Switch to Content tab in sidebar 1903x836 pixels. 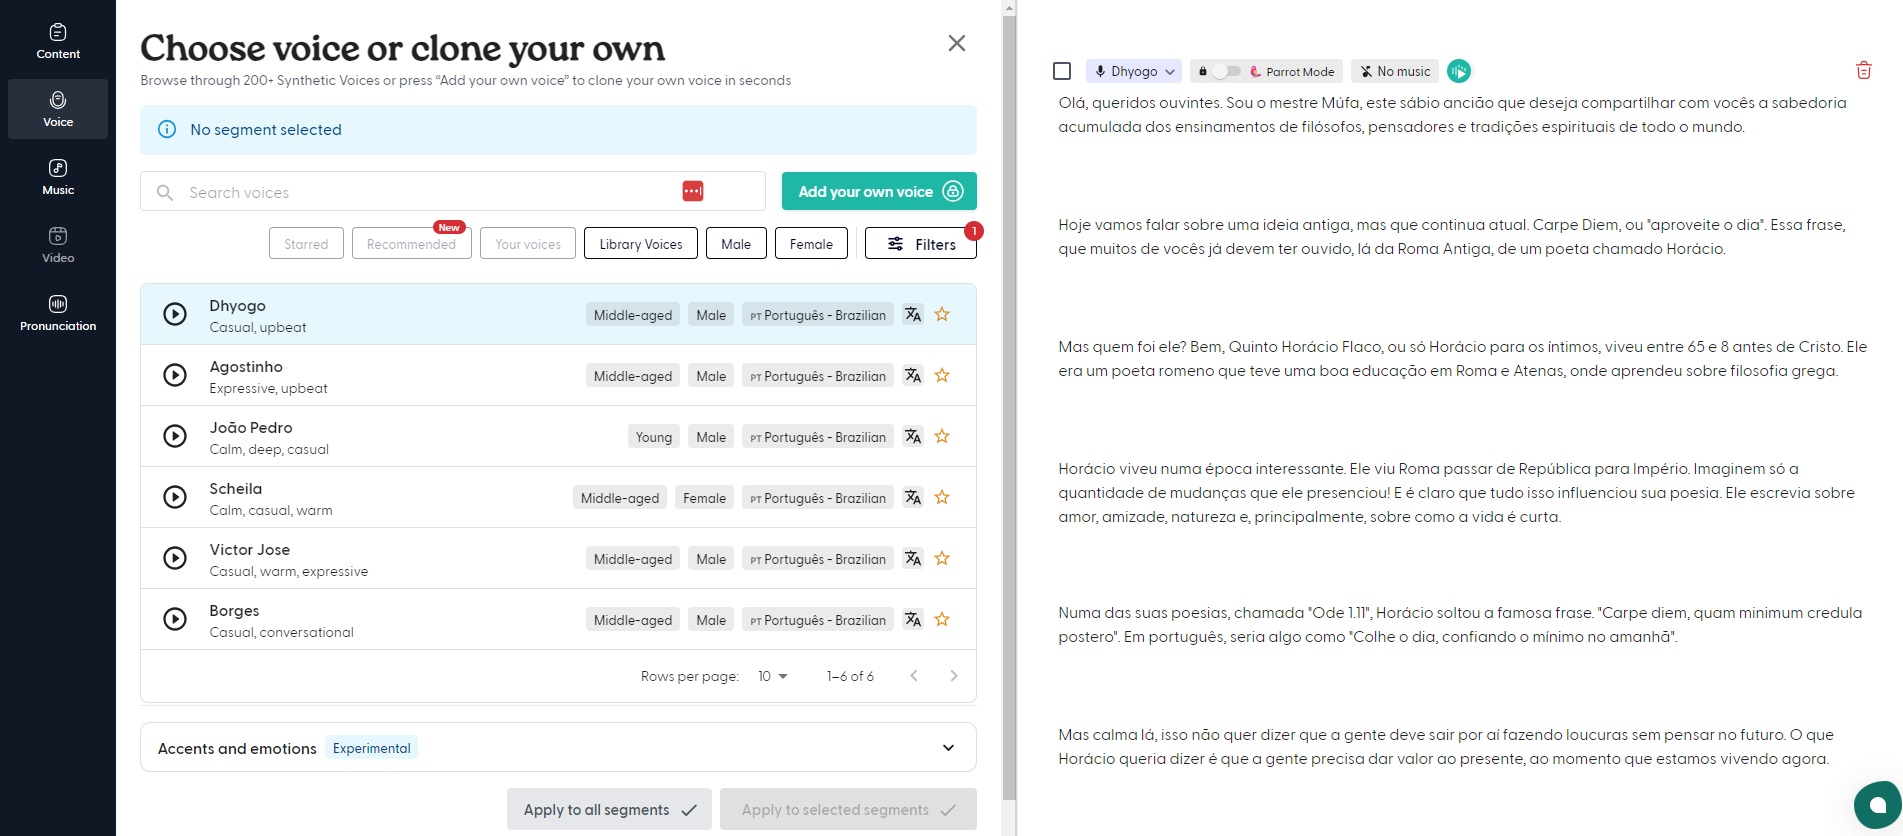coord(58,41)
